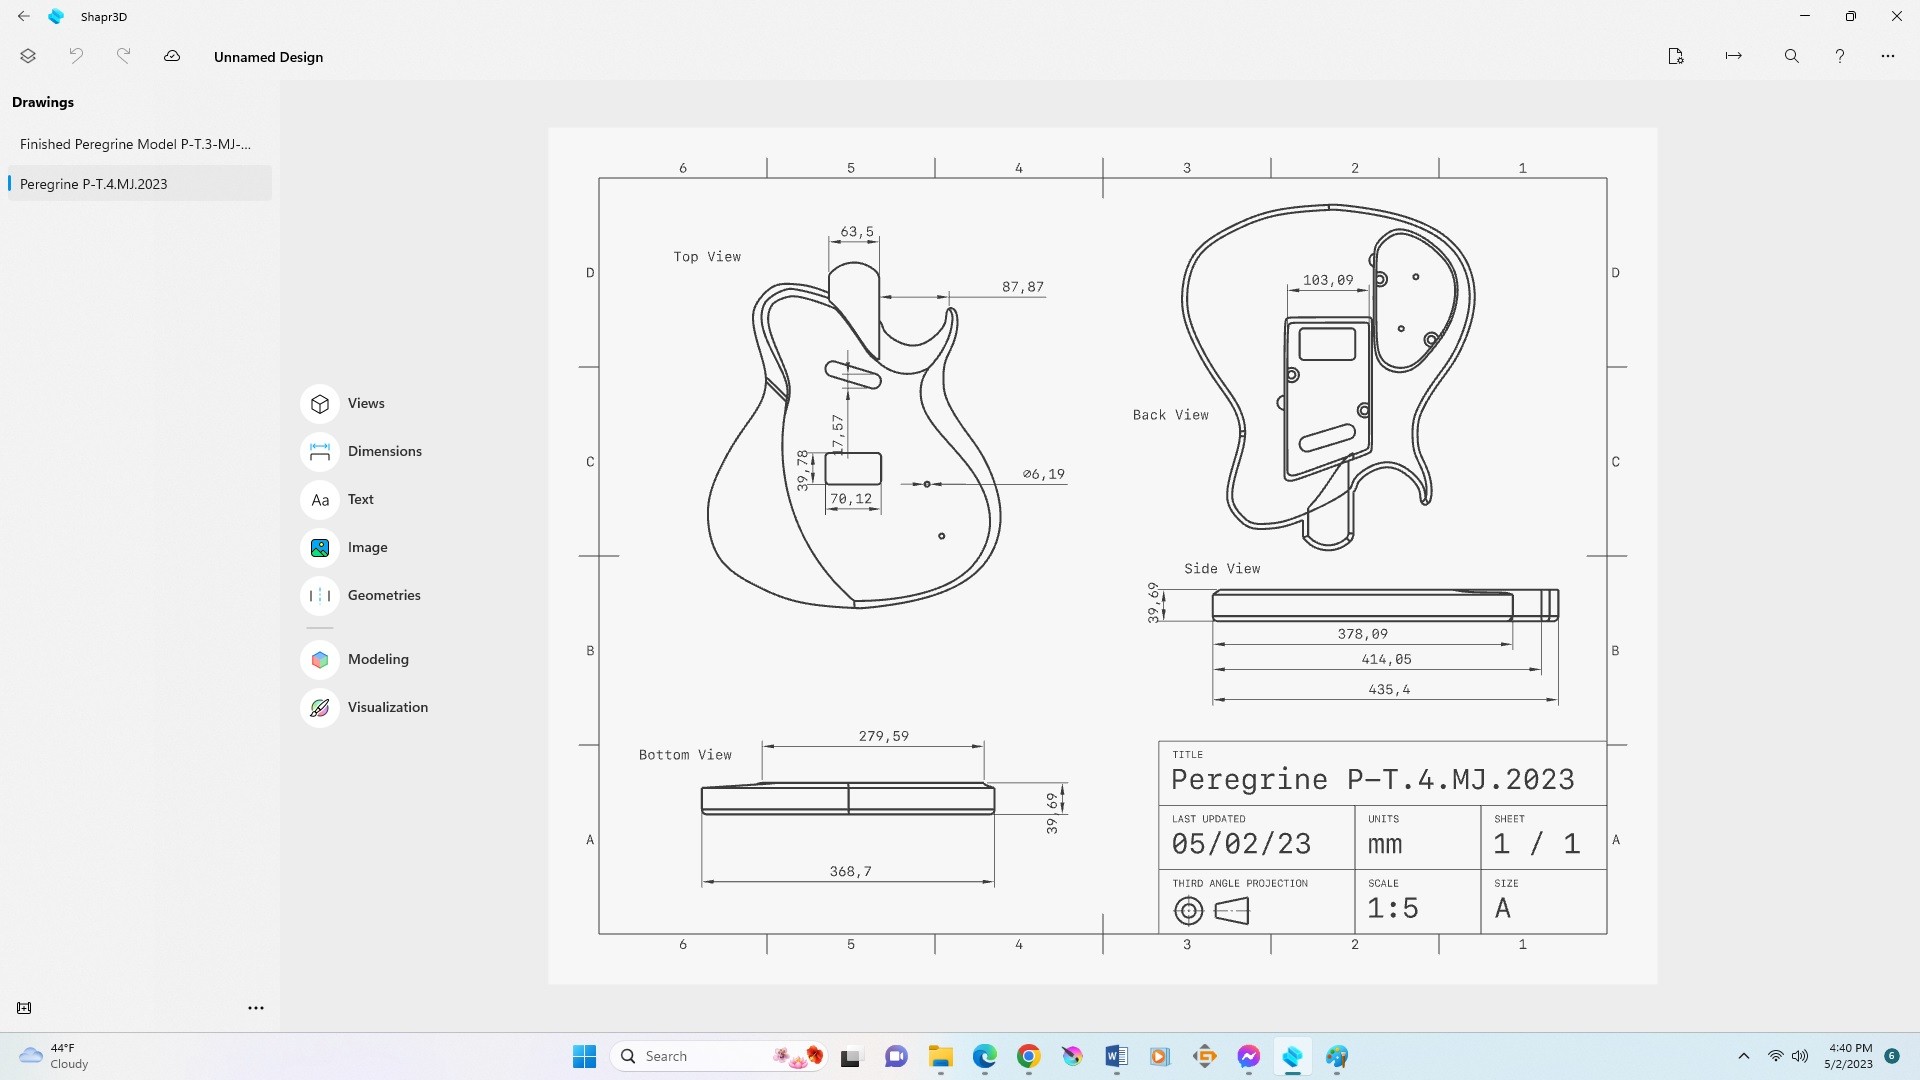This screenshot has height=1080, width=1920.
Task: Select the 368,7 dimension
Action: (851, 872)
